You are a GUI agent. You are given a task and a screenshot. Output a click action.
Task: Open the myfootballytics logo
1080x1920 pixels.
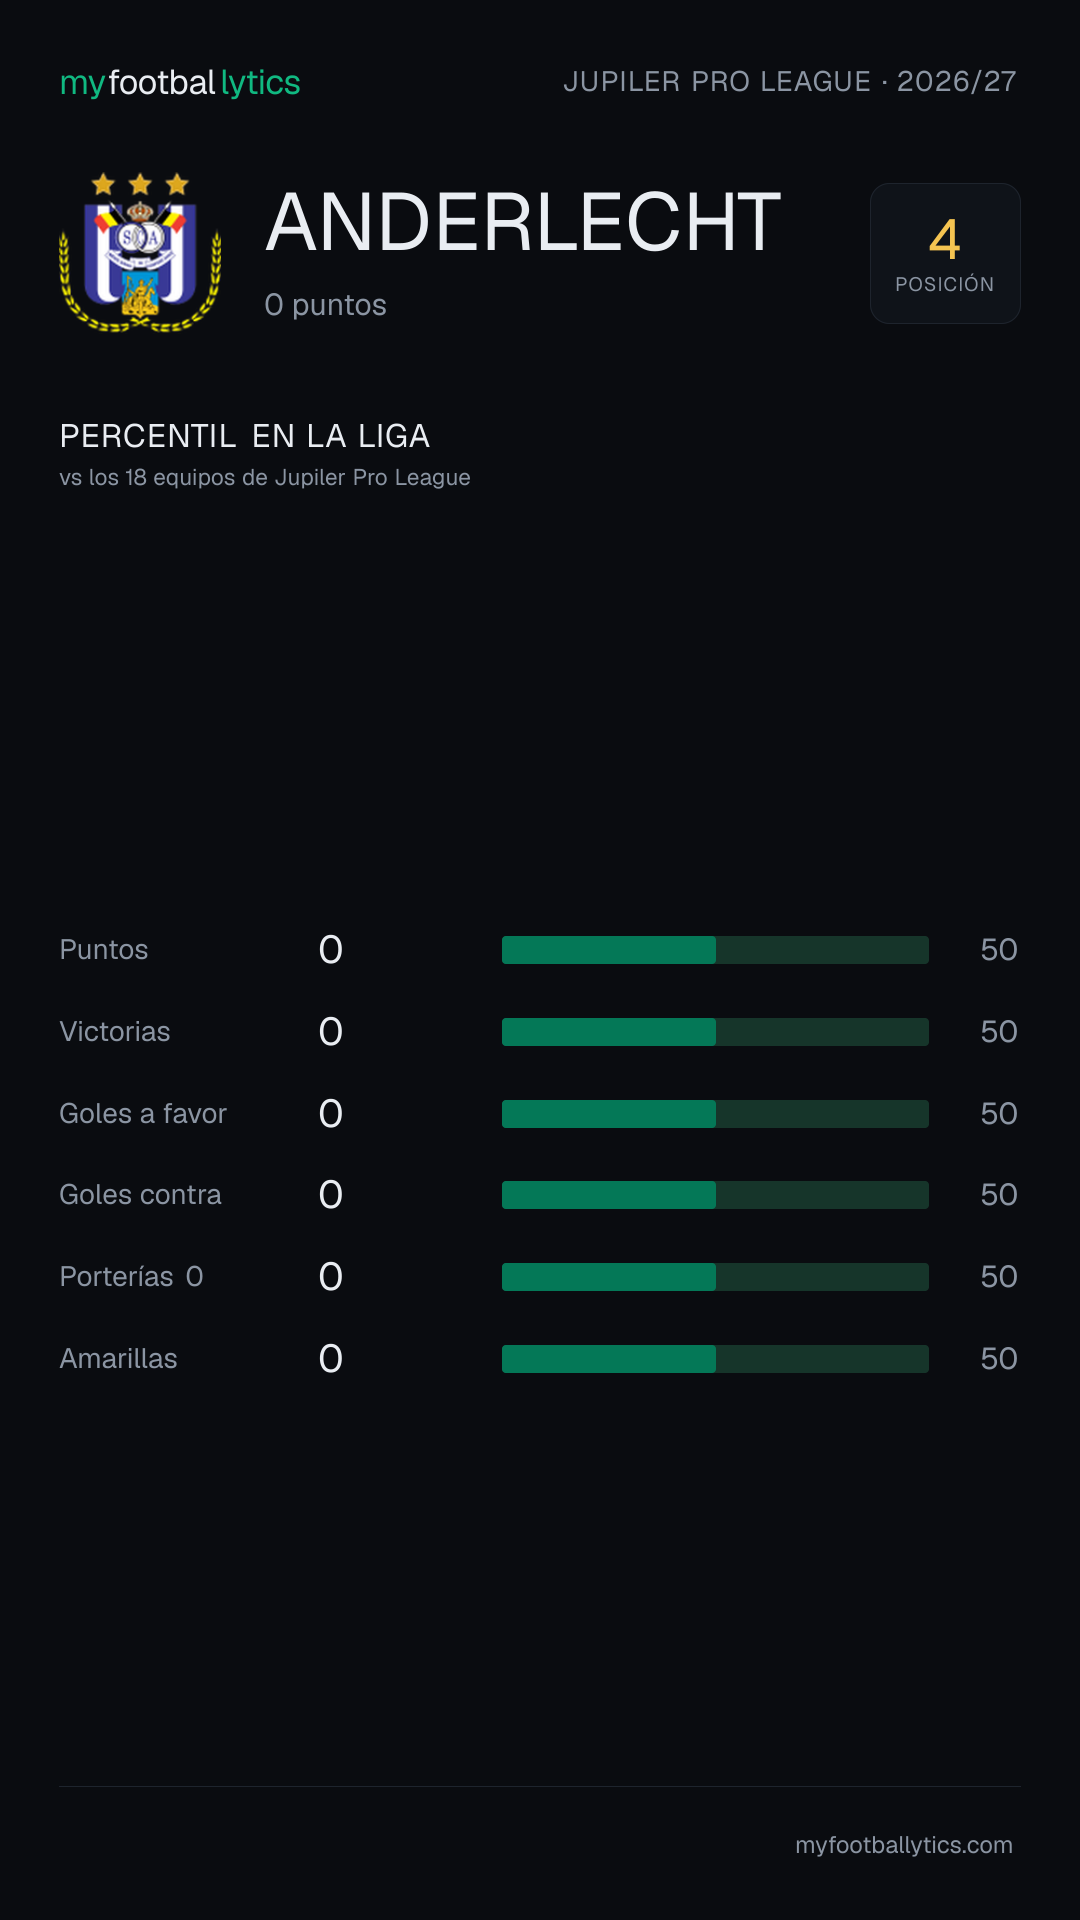tap(180, 83)
